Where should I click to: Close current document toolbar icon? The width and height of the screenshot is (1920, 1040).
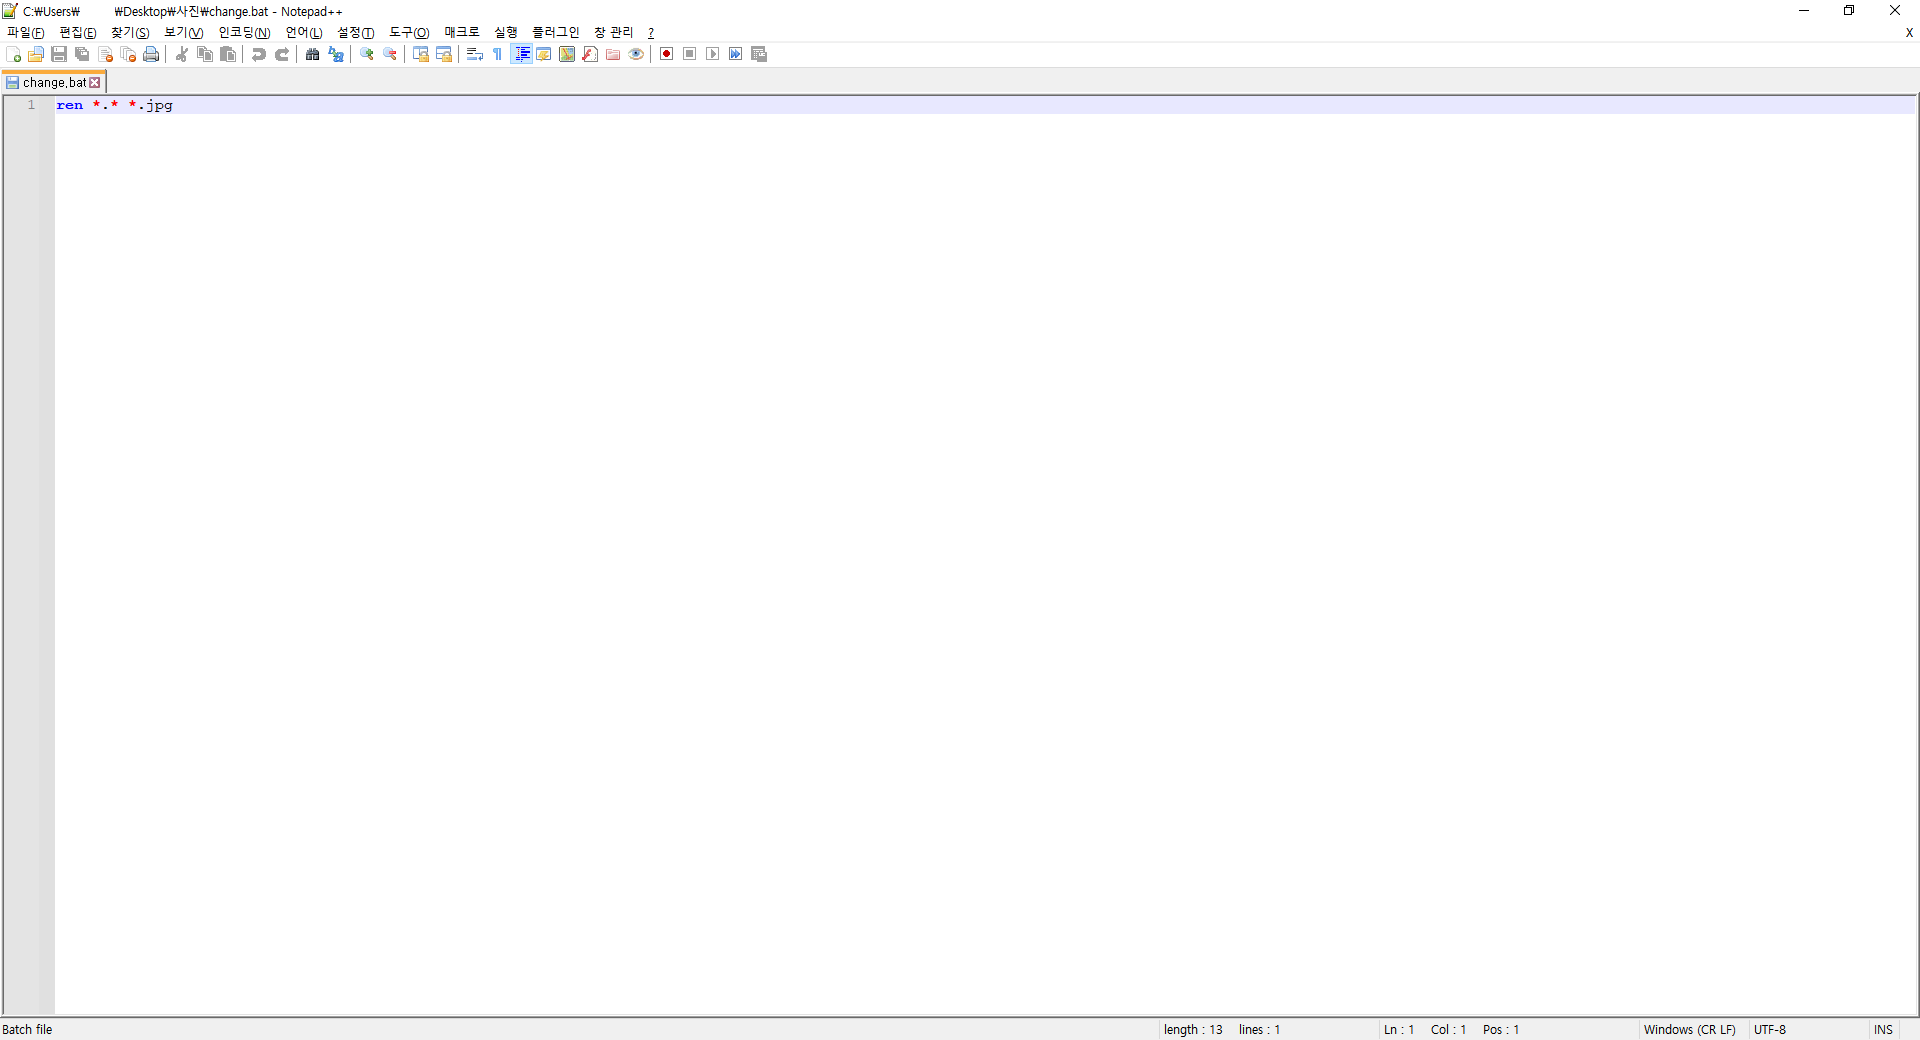(x=105, y=54)
